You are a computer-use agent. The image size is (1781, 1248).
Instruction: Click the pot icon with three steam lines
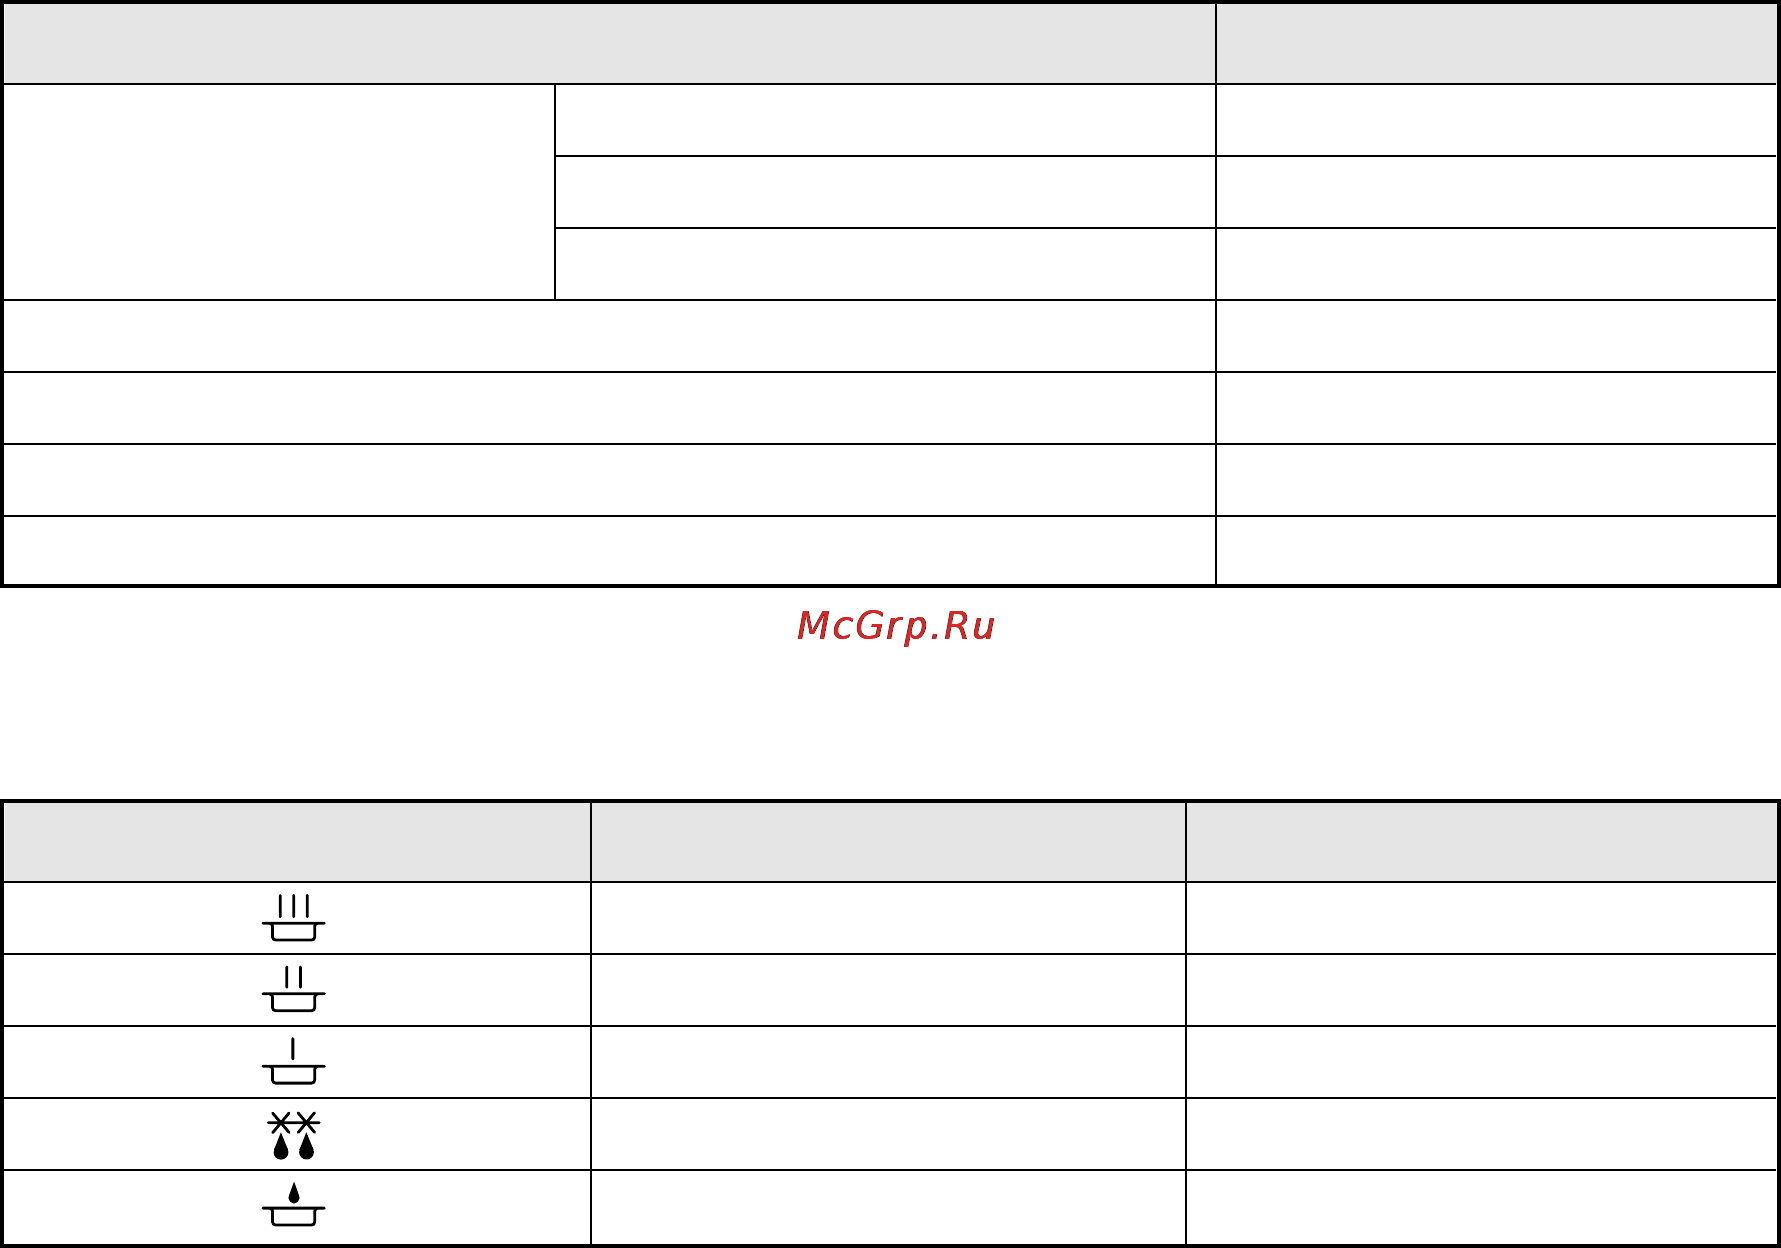(293, 918)
